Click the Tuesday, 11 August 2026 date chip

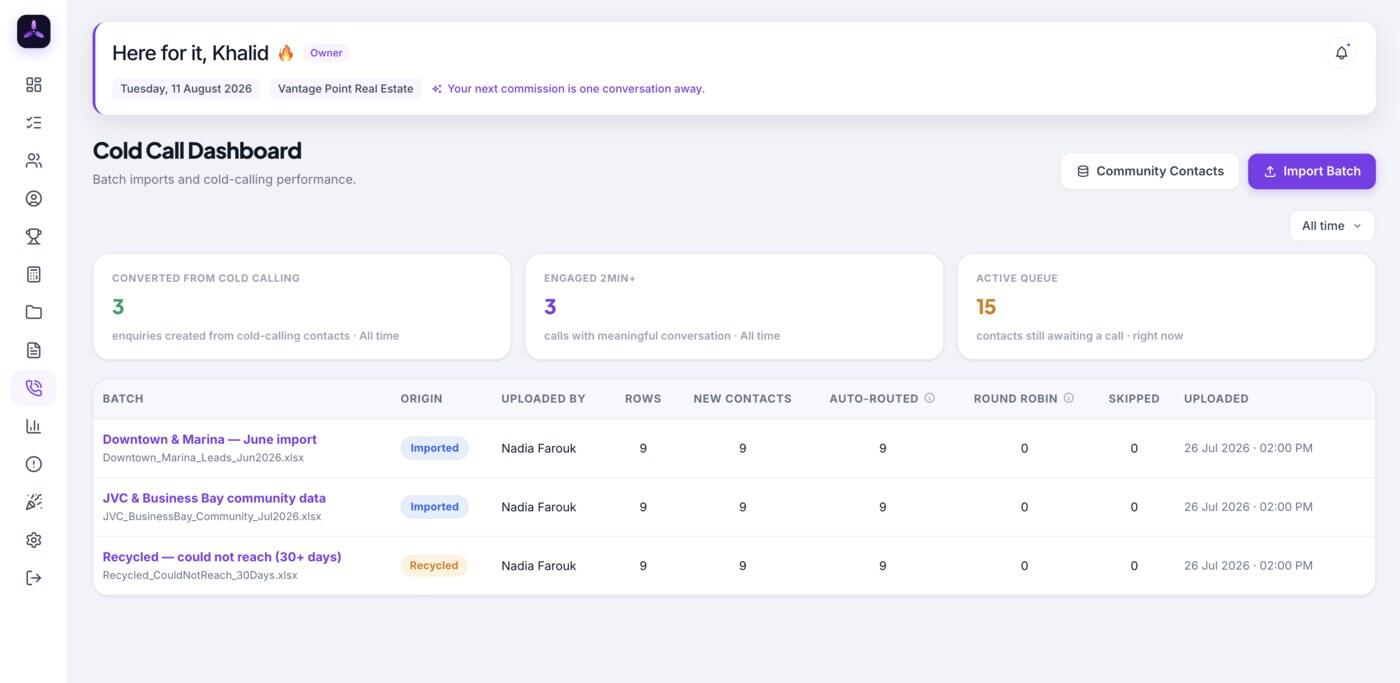click(186, 89)
